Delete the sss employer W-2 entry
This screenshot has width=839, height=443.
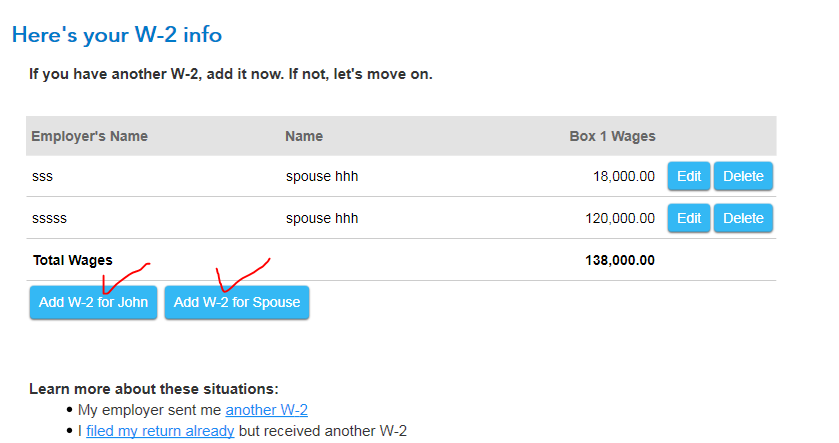pyautogui.click(x=742, y=177)
